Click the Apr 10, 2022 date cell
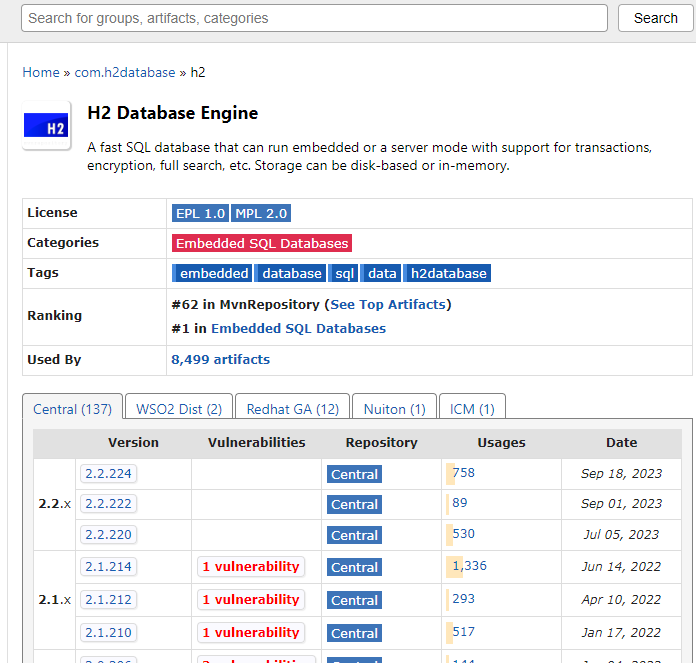This screenshot has width=696, height=663. (621, 600)
